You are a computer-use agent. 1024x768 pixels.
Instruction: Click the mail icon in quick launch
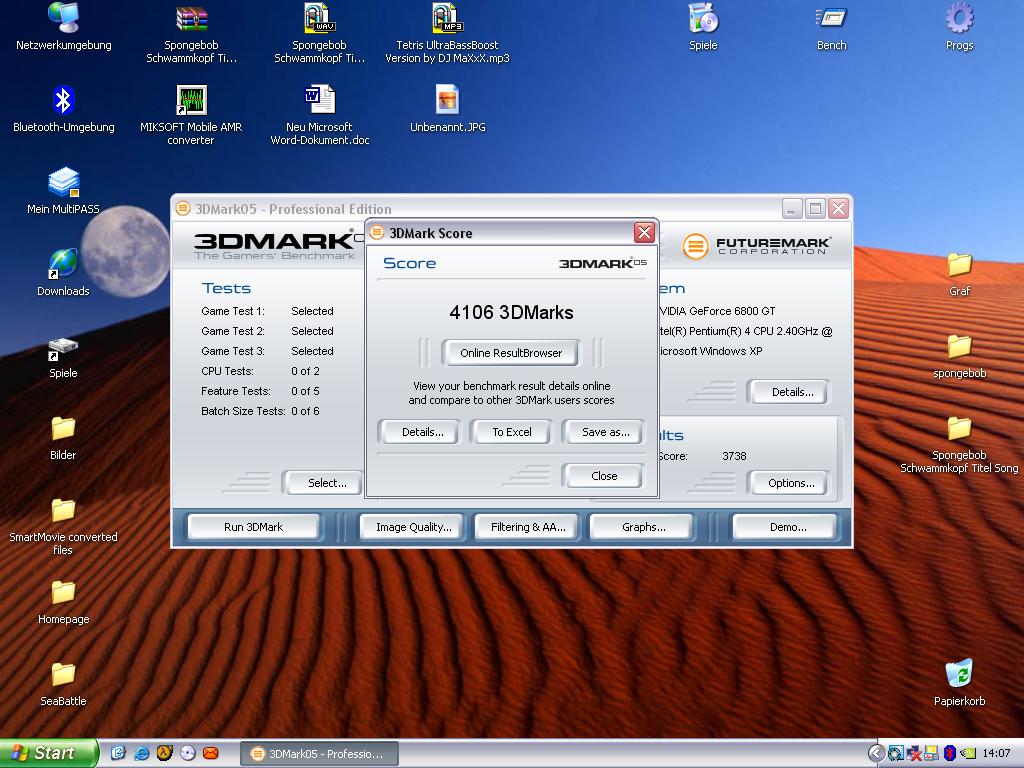pos(211,753)
